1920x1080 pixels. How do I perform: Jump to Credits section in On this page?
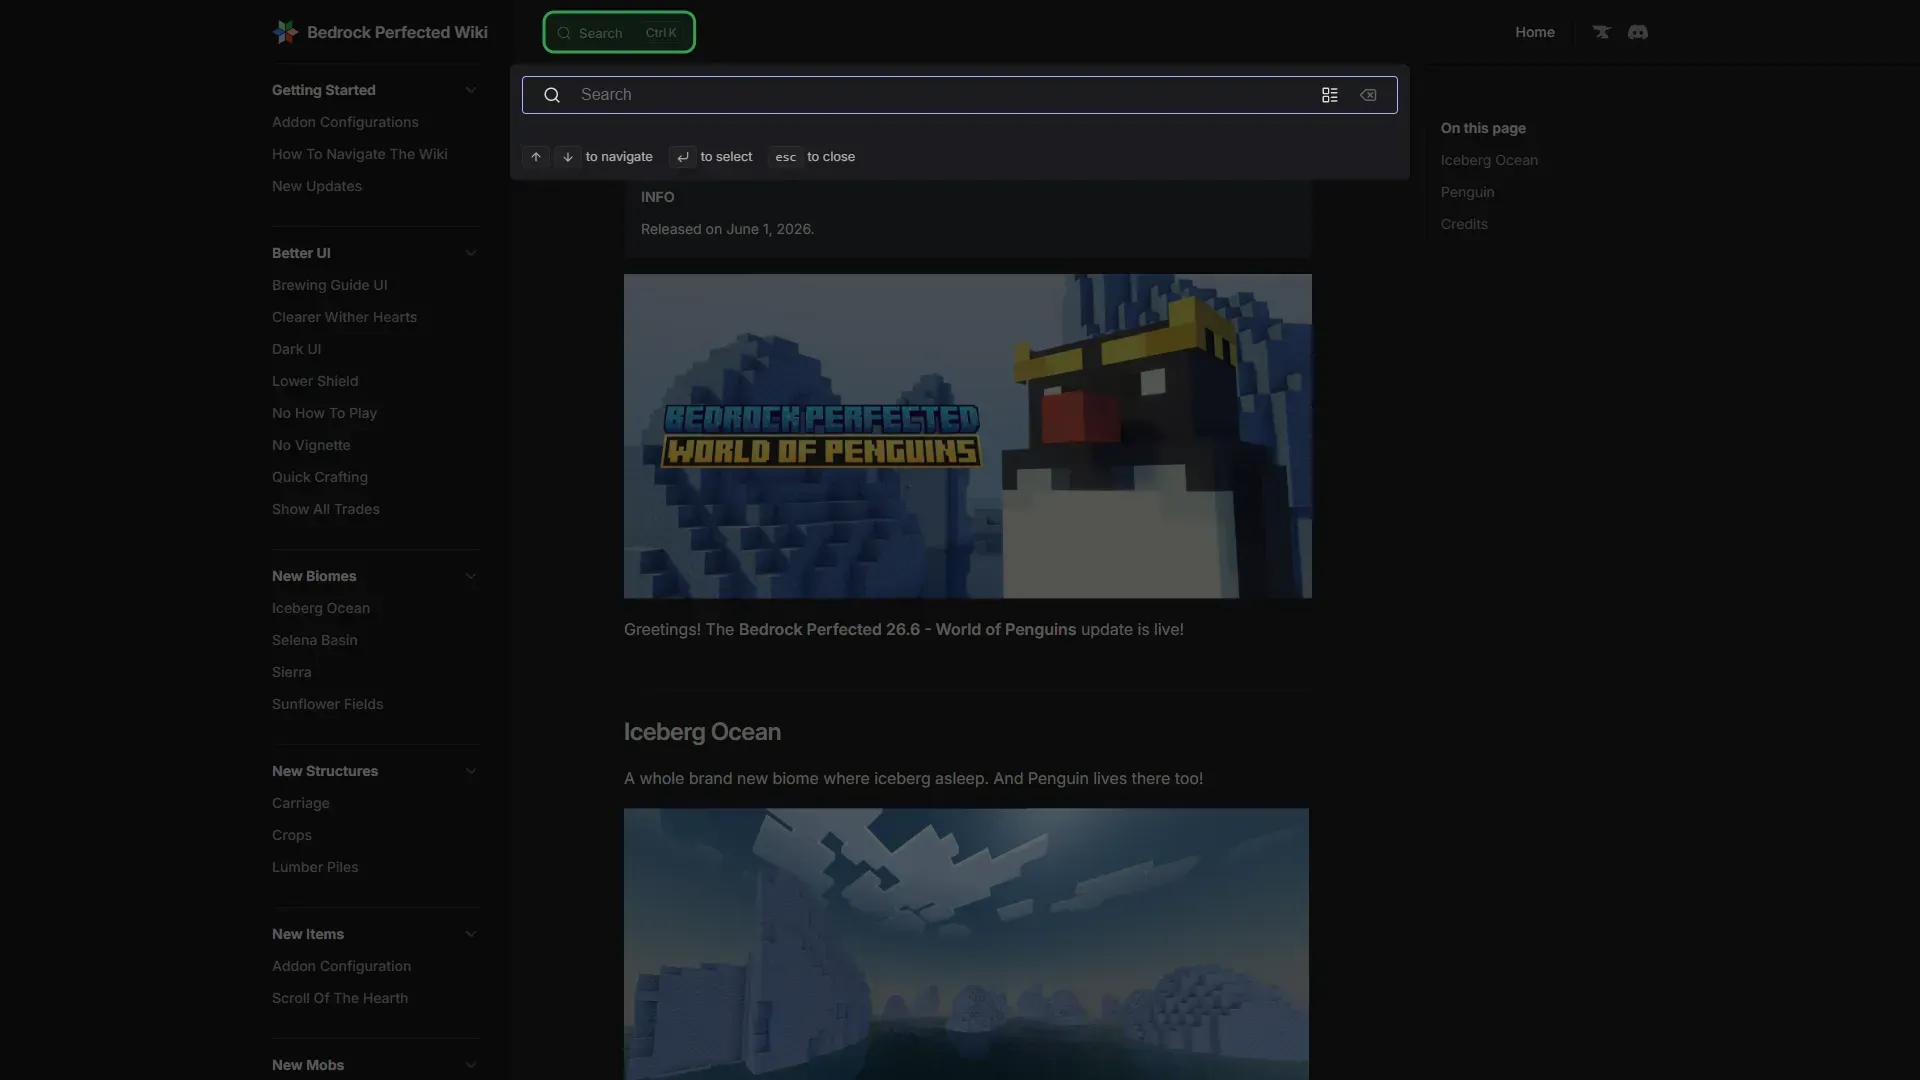point(1464,224)
